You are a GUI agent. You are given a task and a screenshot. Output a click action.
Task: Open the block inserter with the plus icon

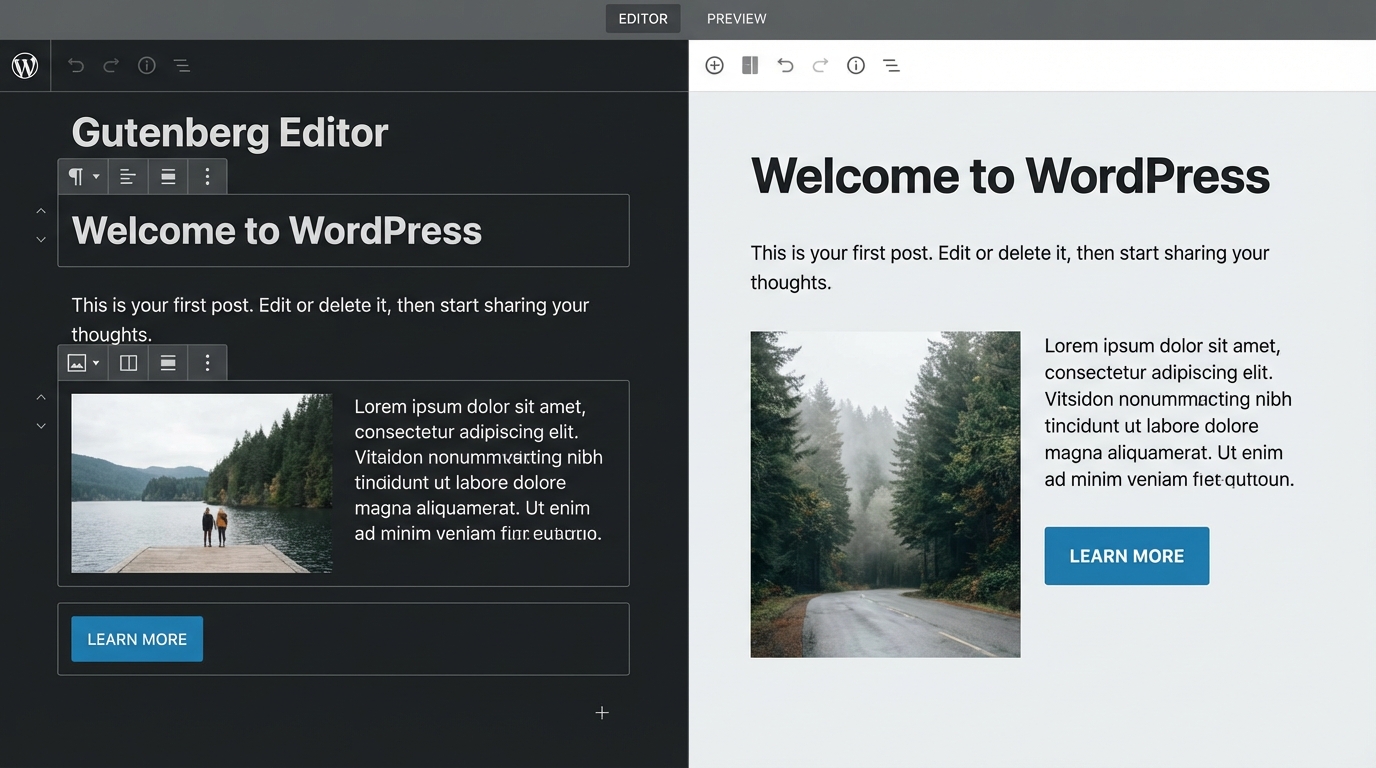tap(715, 65)
